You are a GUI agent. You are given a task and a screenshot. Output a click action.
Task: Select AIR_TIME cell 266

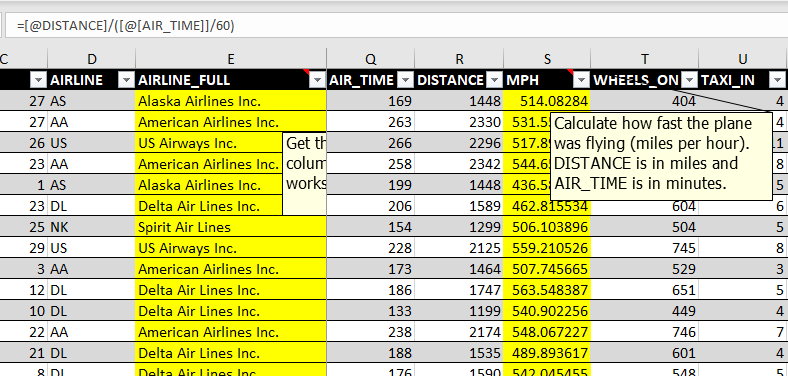(x=370, y=143)
